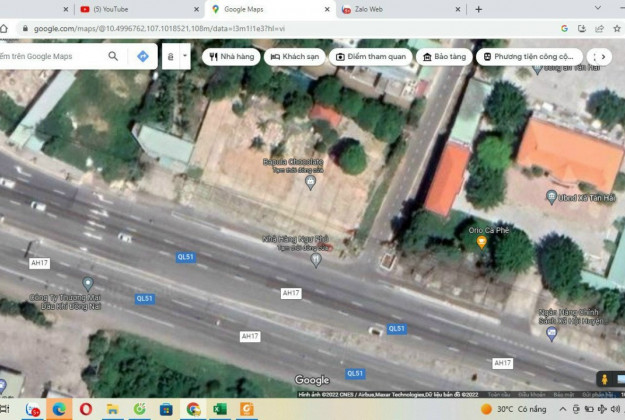
Task: Open Opera from the taskbar
Action: [86, 409]
